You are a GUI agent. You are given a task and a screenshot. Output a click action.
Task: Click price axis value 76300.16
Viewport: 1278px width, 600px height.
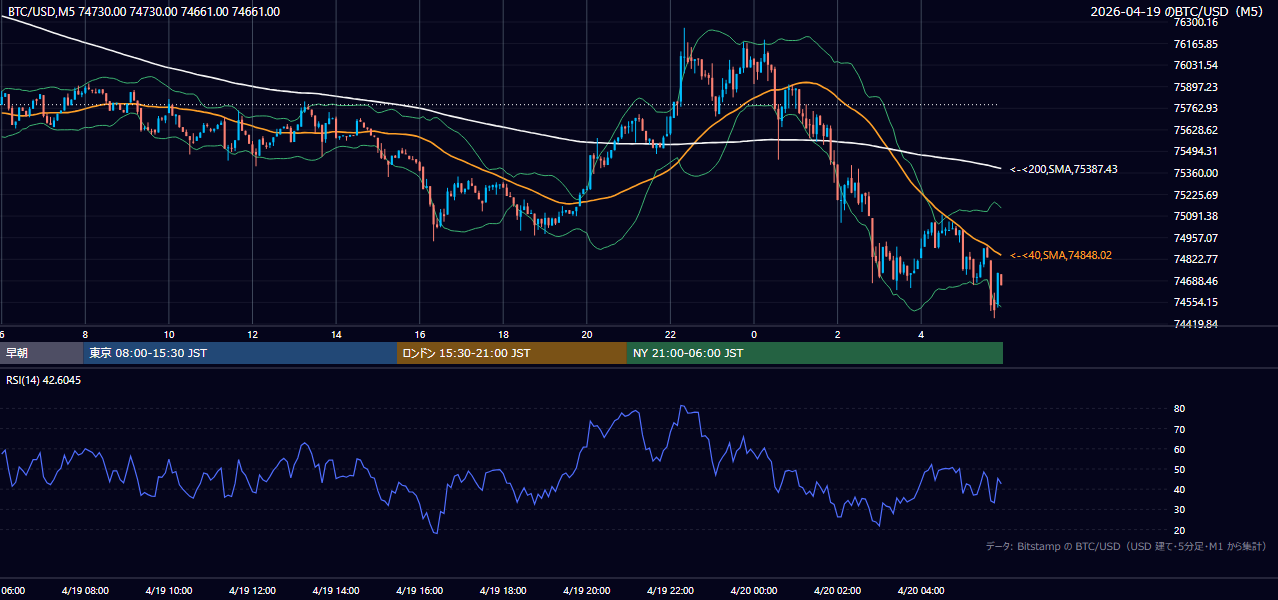(1195, 22)
